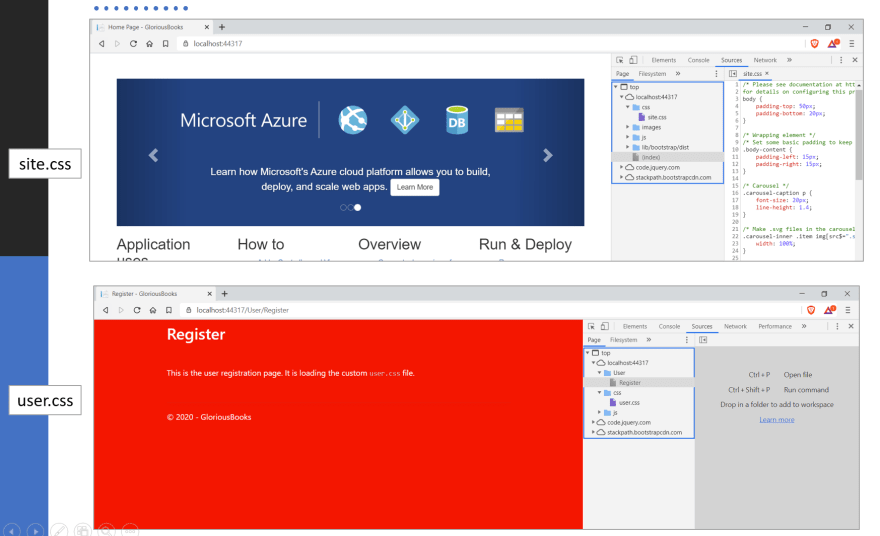Open the Brave rewards icon in the Register window
Screen dimensions: 880x536
click(x=829, y=310)
